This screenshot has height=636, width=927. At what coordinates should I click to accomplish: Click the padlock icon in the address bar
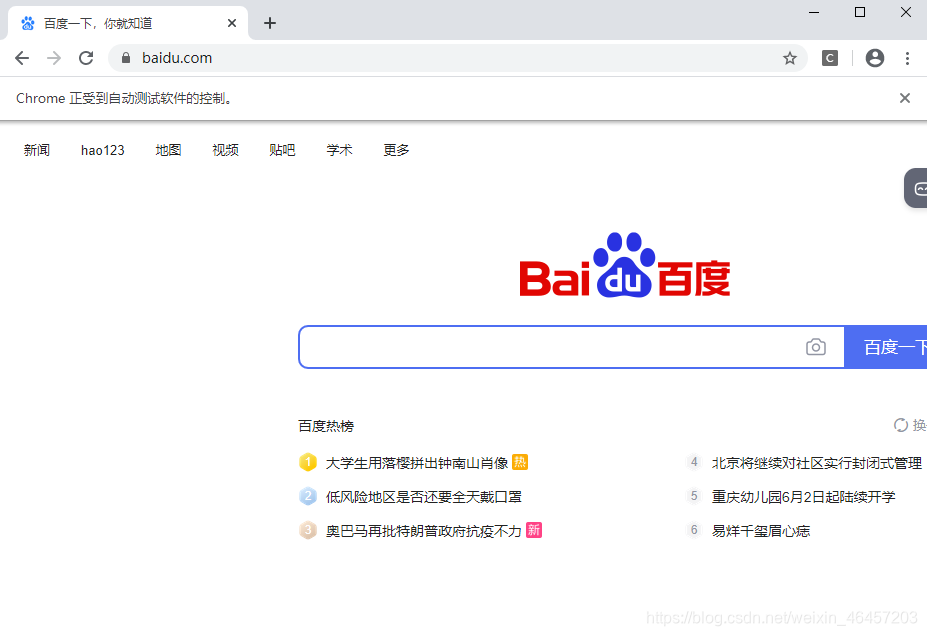click(124, 58)
